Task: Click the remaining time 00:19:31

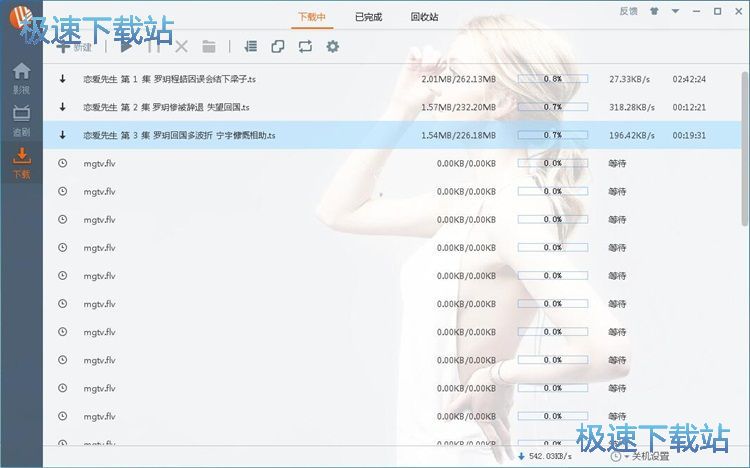Action: coord(689,135)
